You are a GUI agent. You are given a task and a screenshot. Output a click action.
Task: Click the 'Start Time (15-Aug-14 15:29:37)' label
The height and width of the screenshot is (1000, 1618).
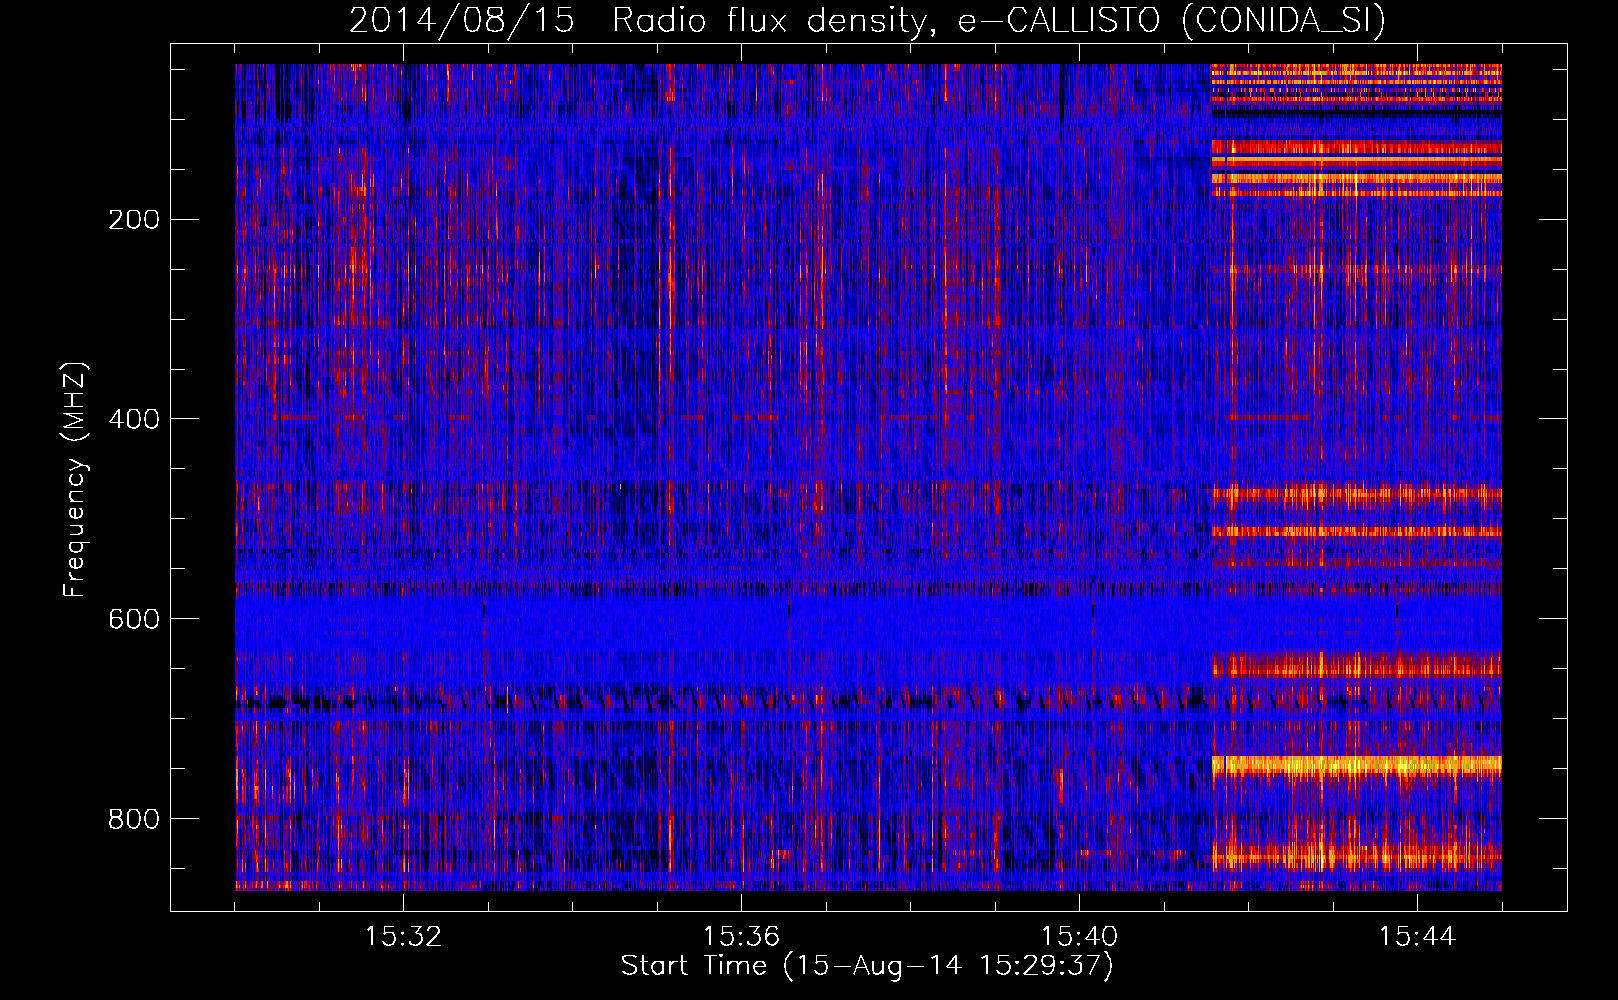click(867, 966)
